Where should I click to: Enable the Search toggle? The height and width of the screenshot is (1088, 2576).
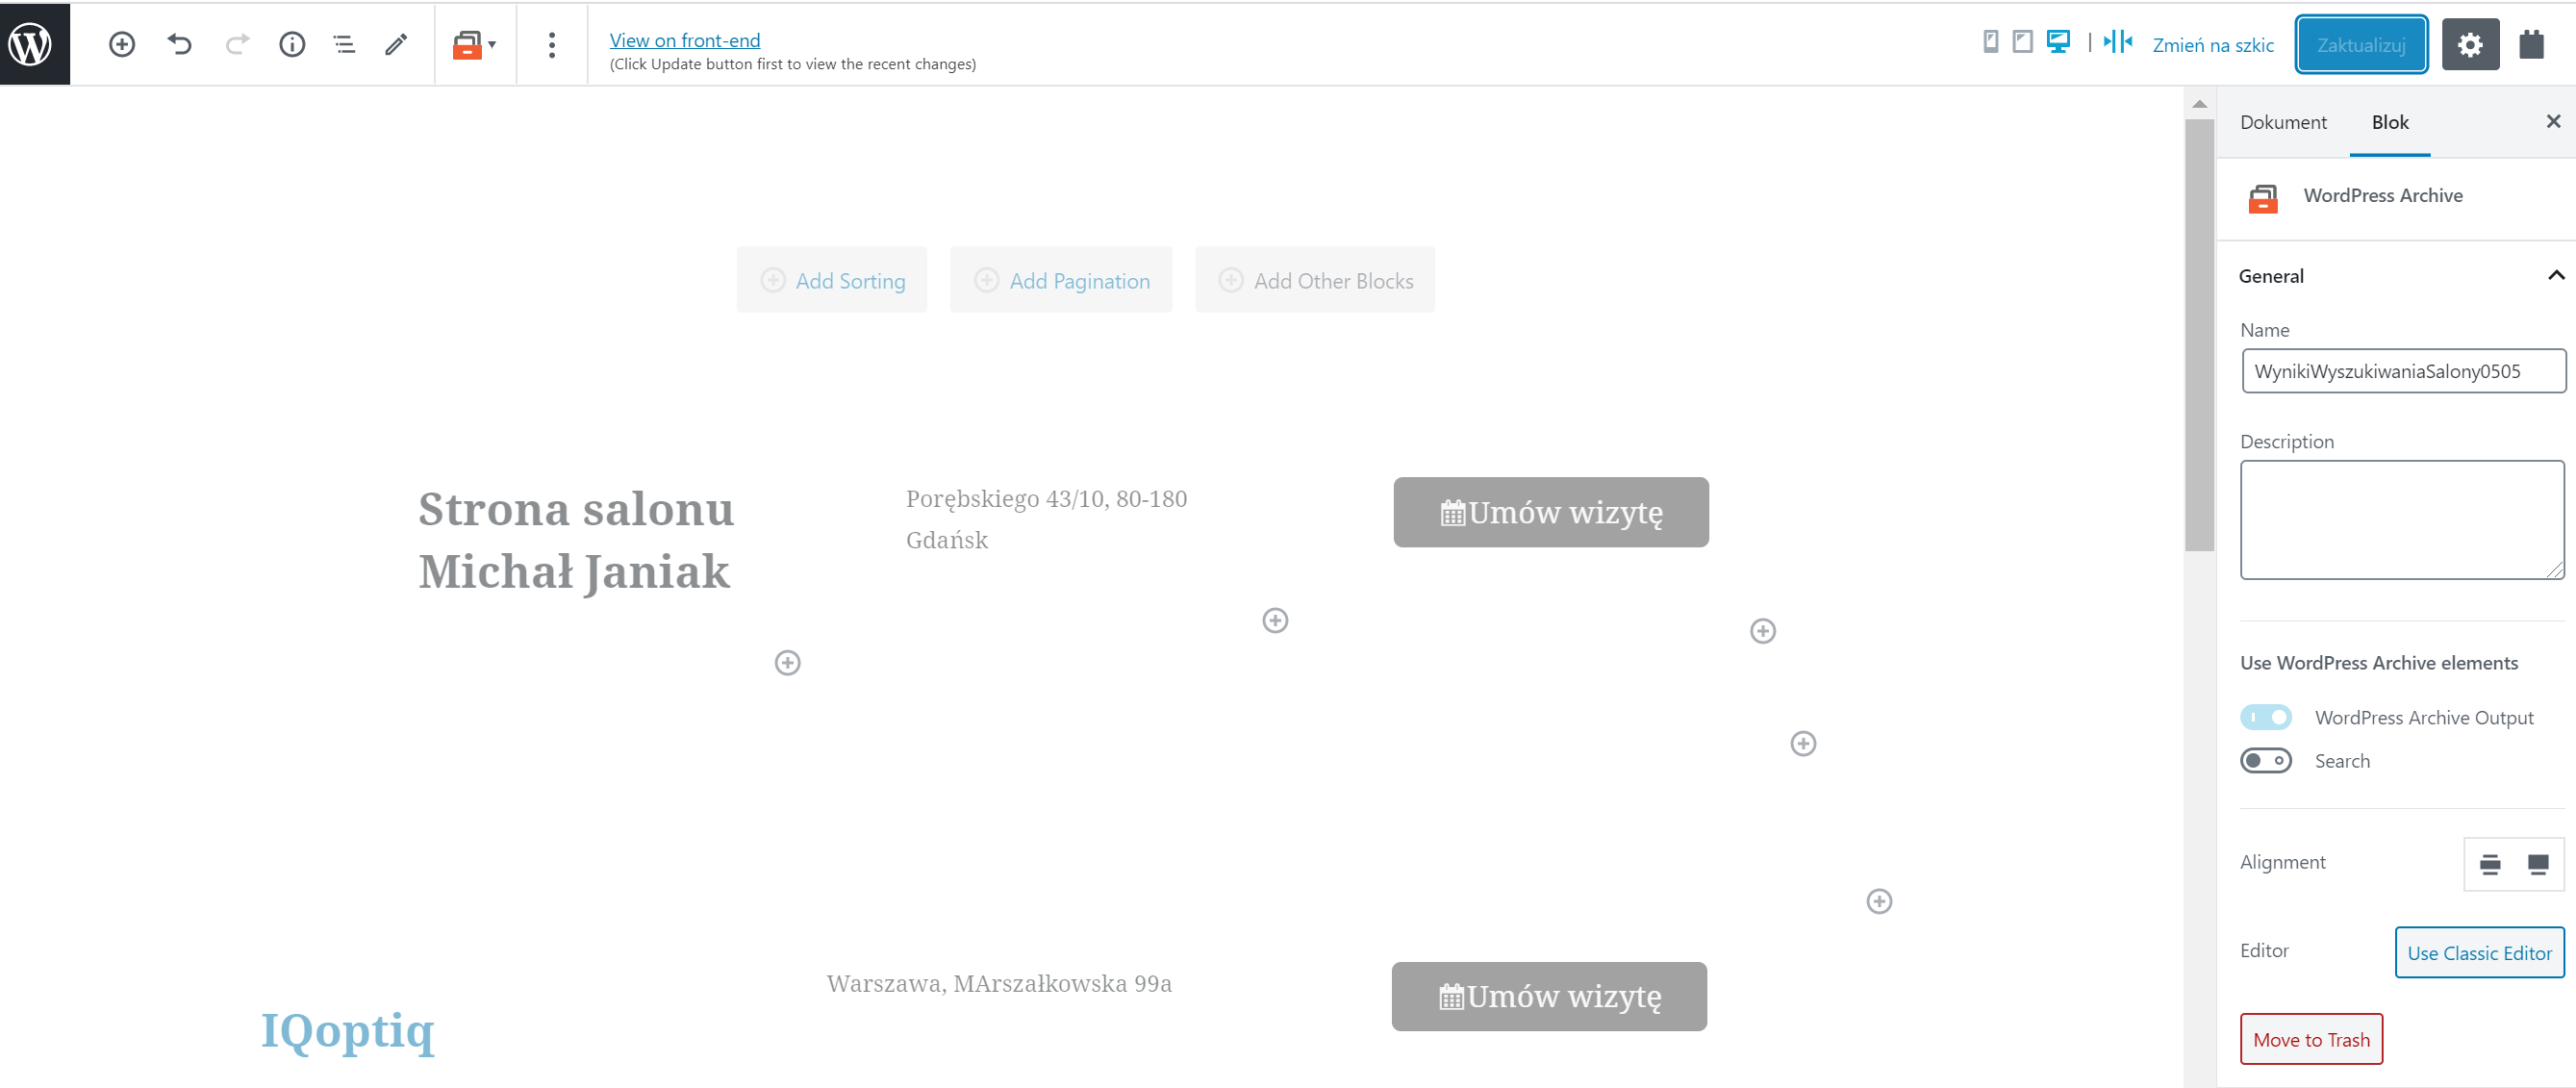tap(2266, 761)
